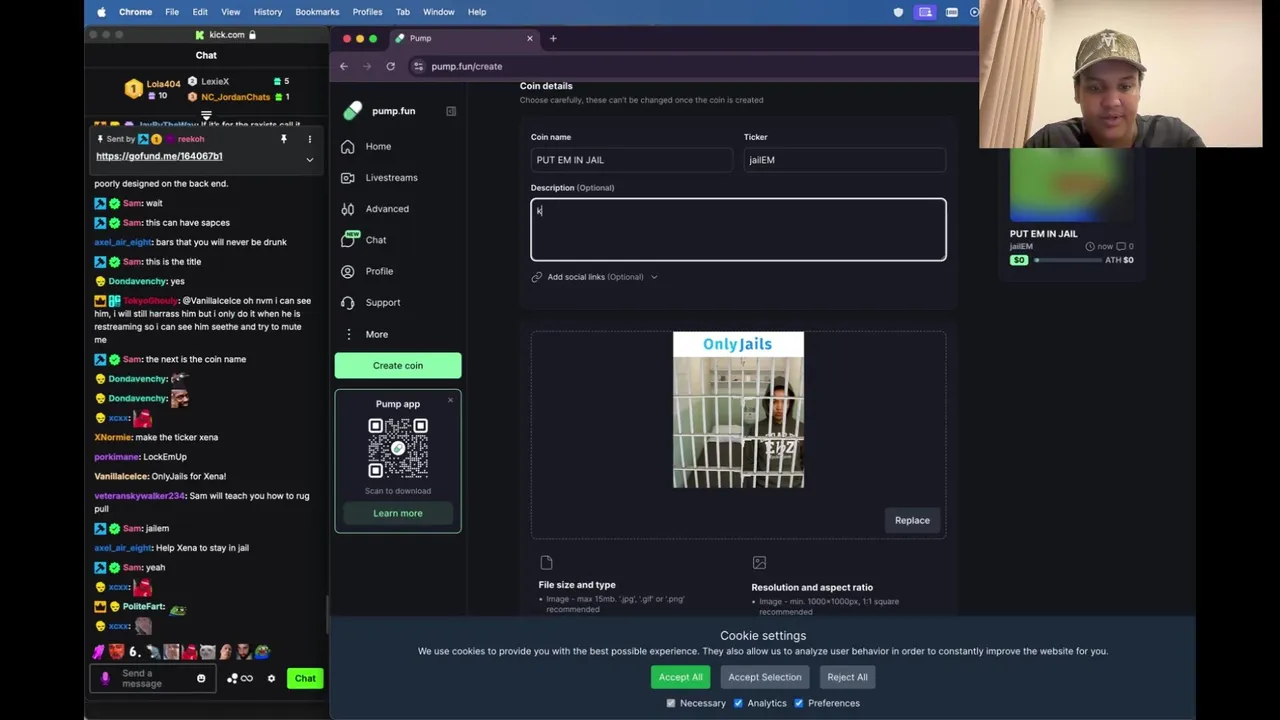Viewport: 1280px width, 720px height.
Task: Click the Pump app QR code
Action: [398, 448]
